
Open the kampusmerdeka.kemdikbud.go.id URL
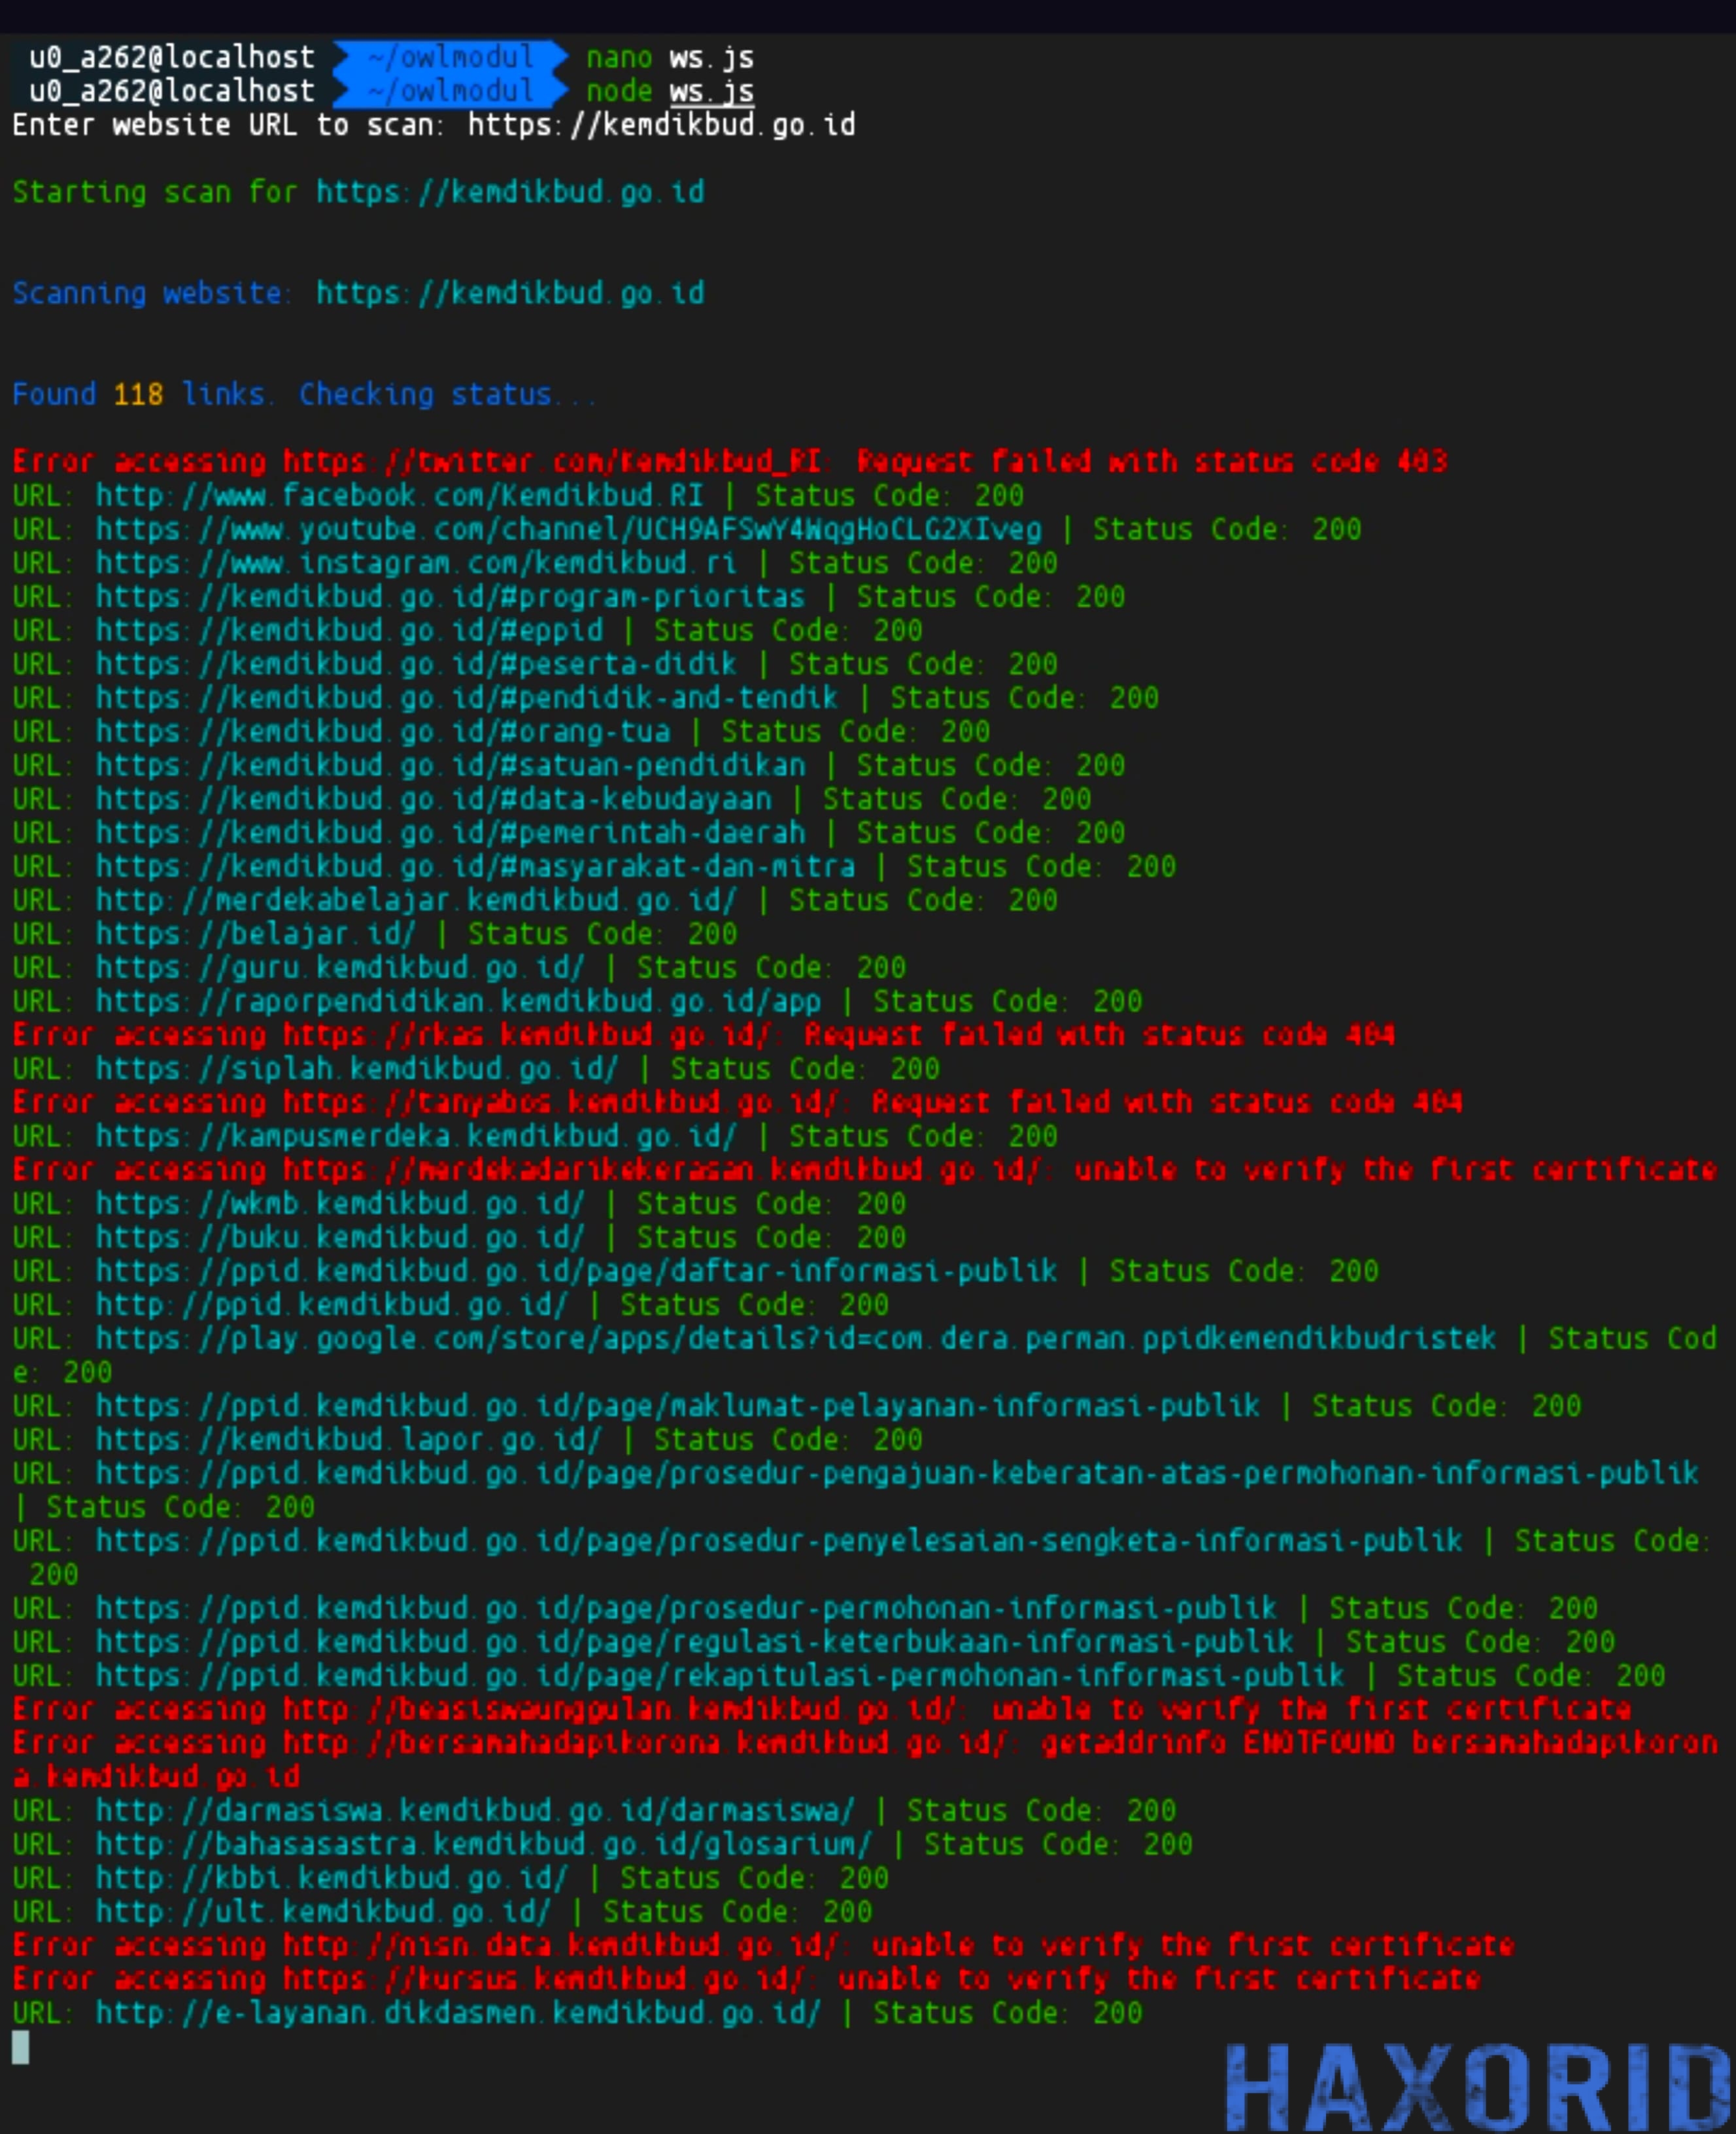[416, 1137]
